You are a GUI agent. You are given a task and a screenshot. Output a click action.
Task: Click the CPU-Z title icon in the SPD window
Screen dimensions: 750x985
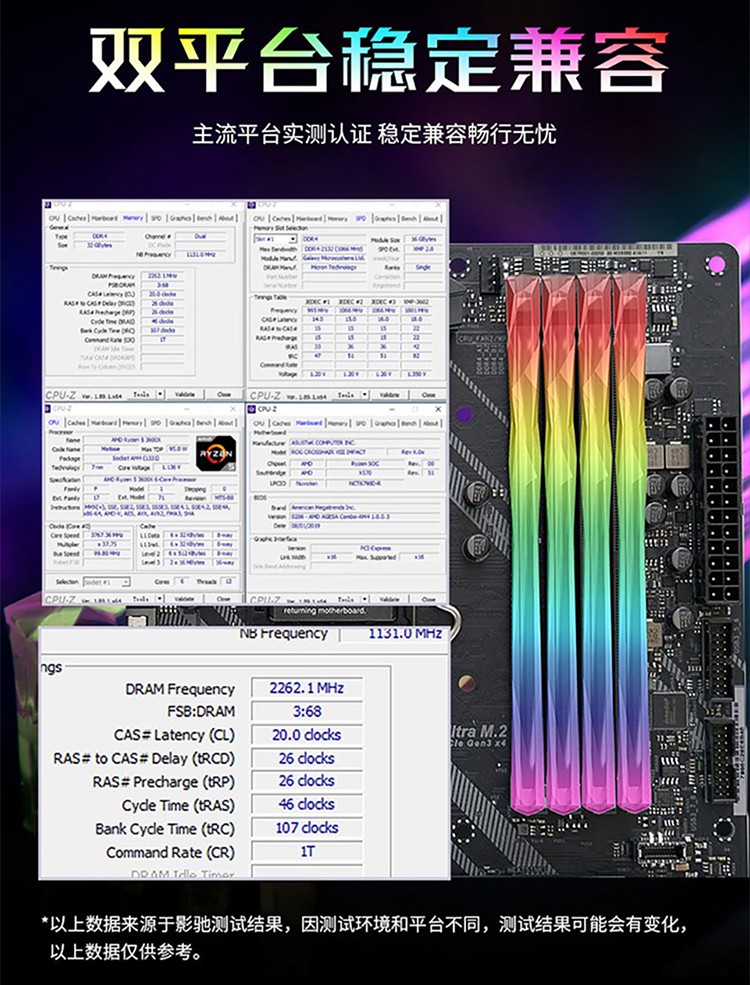[x=253, y=204]
